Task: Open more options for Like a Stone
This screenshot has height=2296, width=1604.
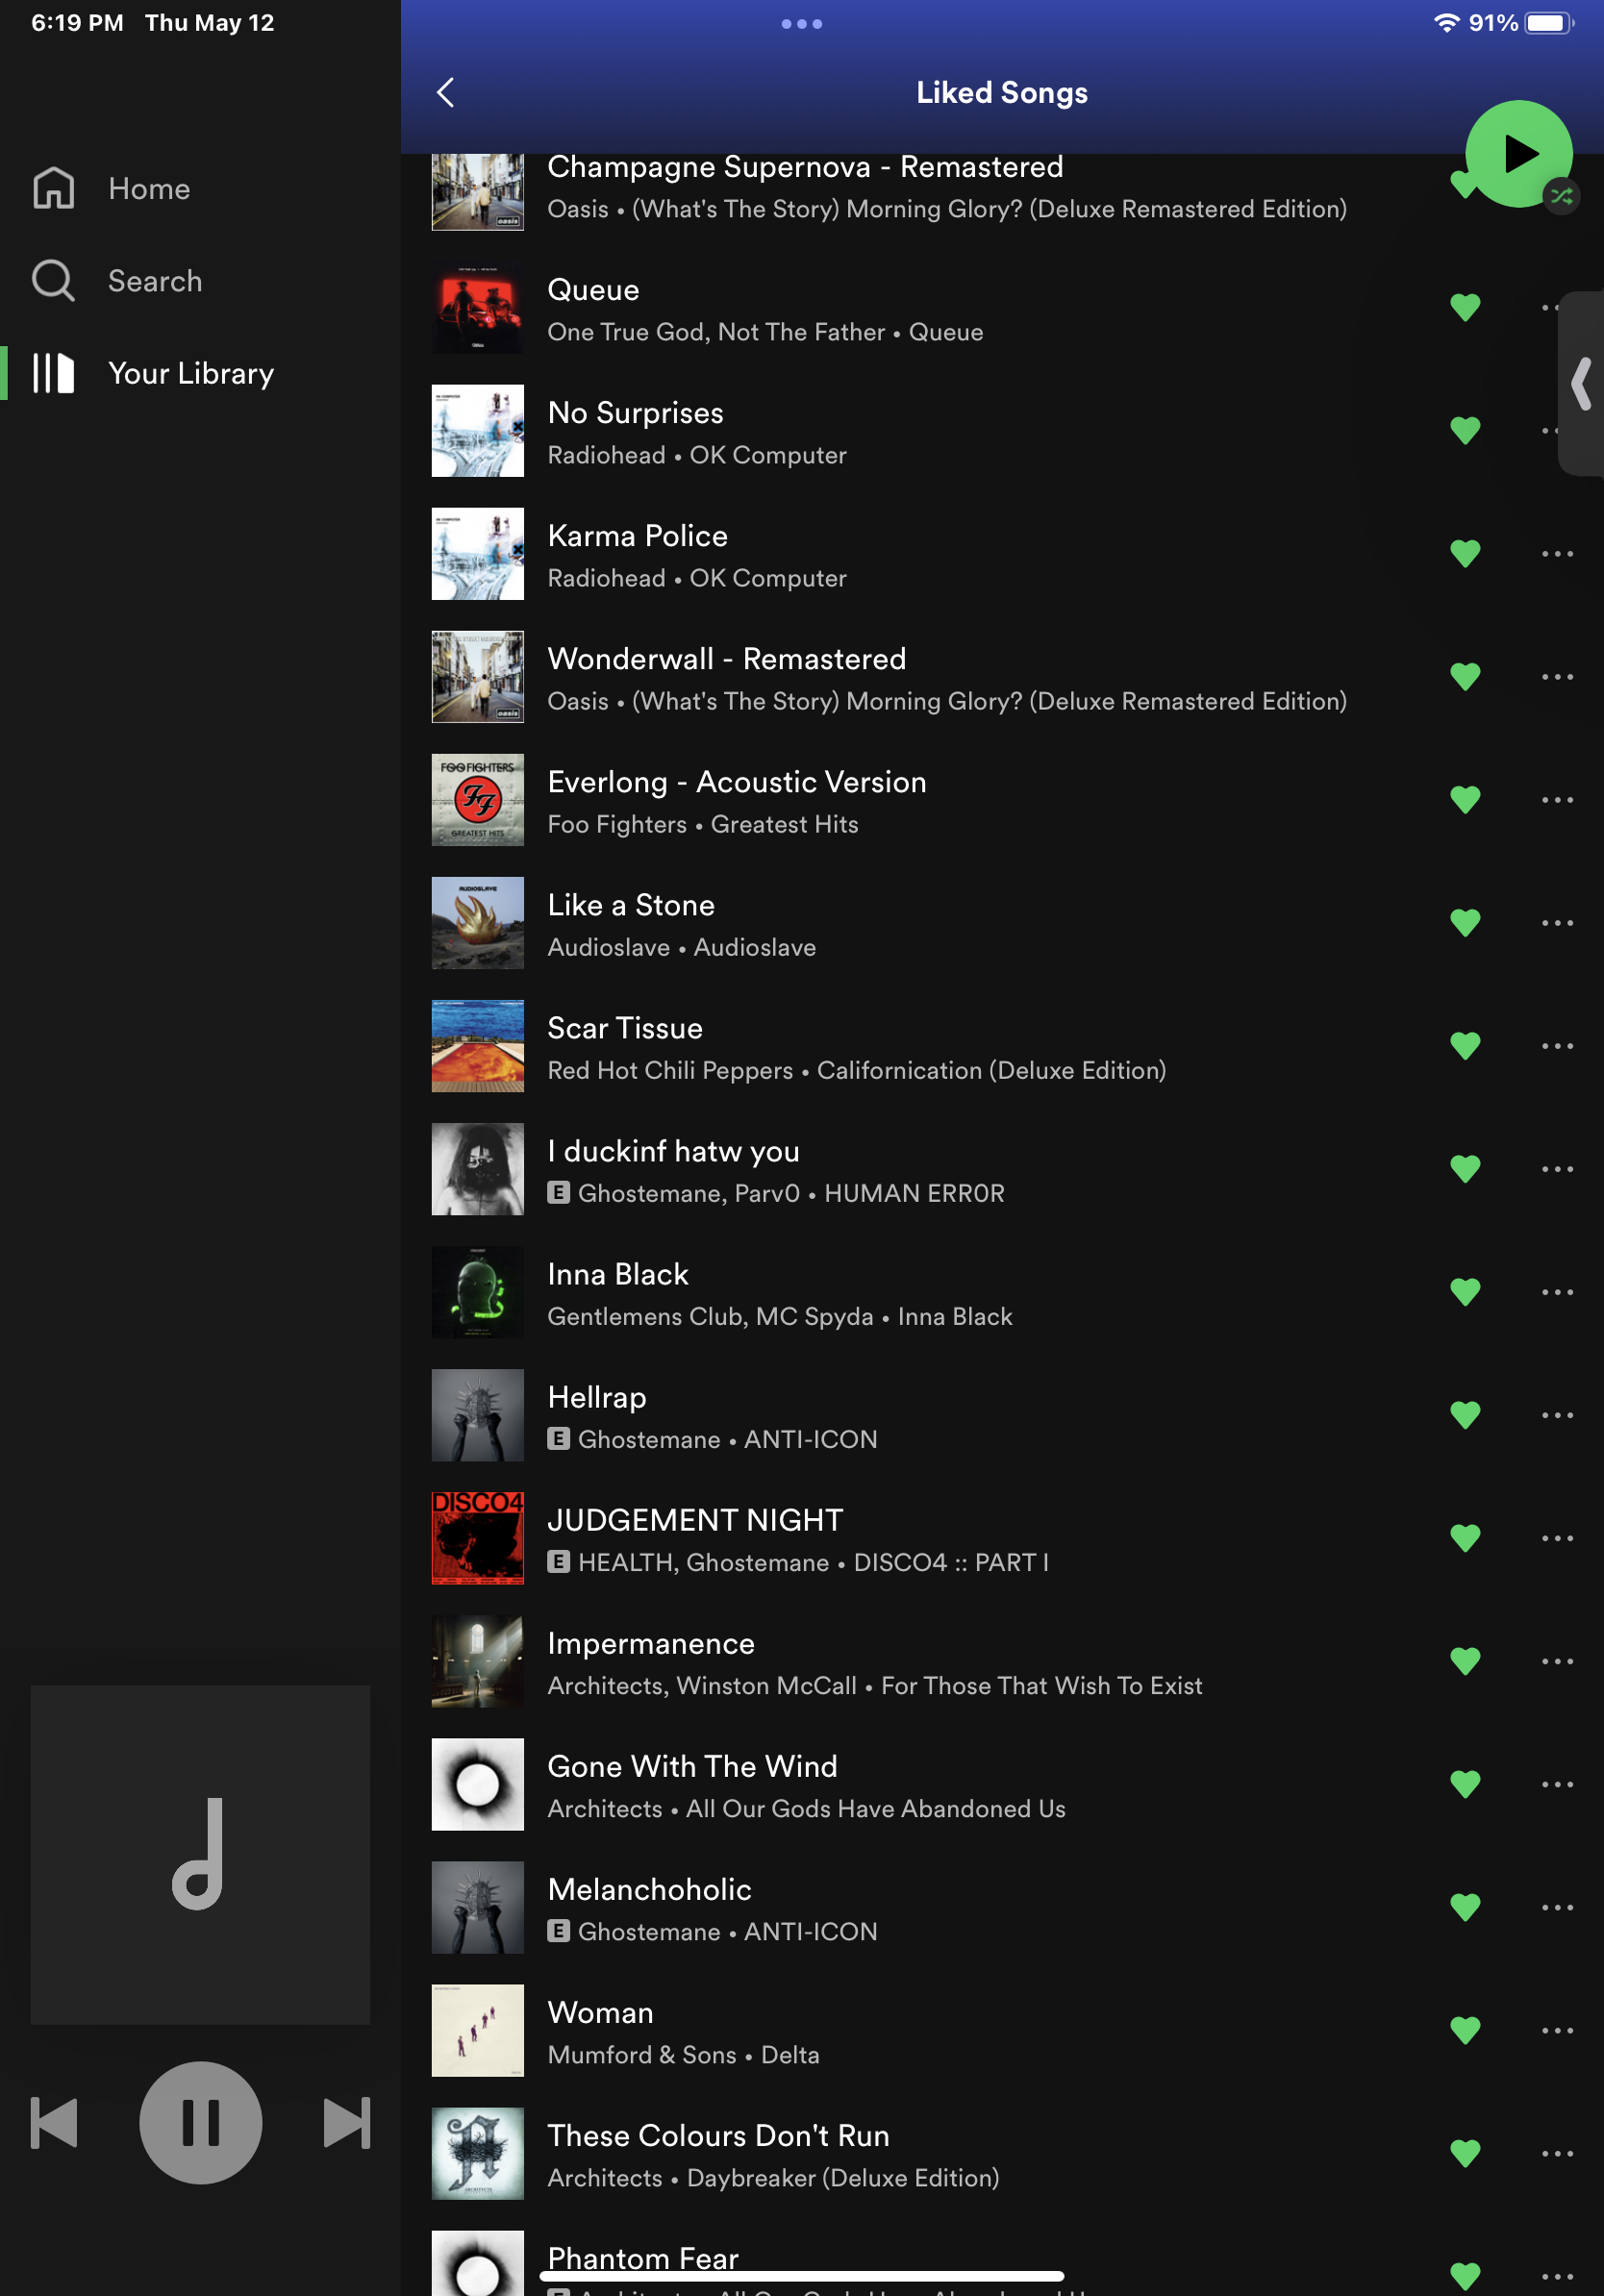Action: (x=1556, y=922)
